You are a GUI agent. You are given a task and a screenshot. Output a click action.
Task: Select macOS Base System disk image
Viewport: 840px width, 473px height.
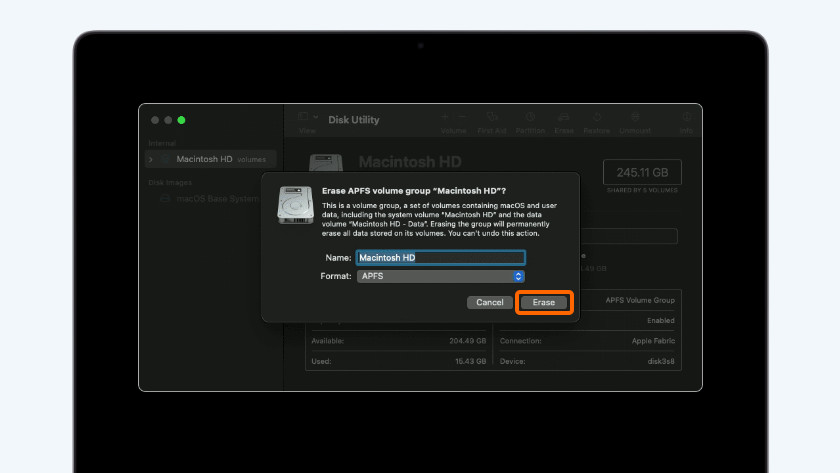coord(215,199)
